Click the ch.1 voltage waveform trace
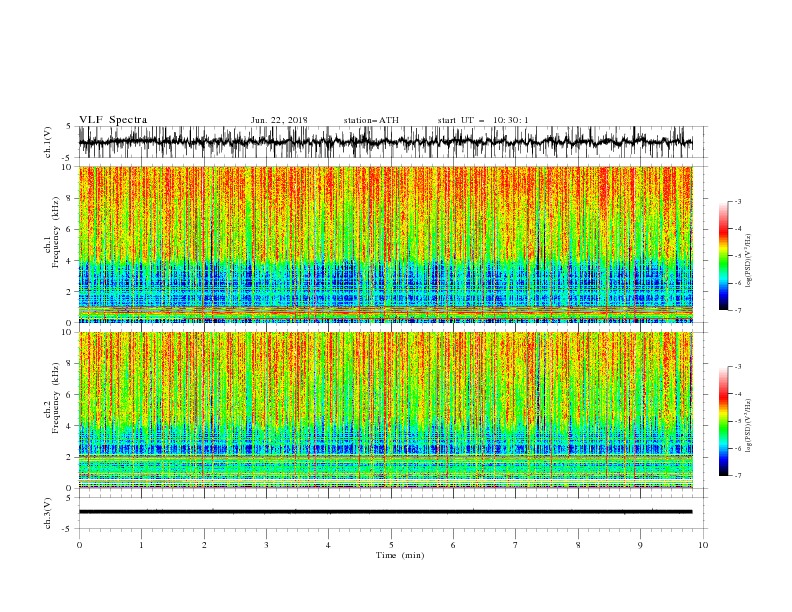The width and height of the screenshot is (792, 612). pos(385,142)
